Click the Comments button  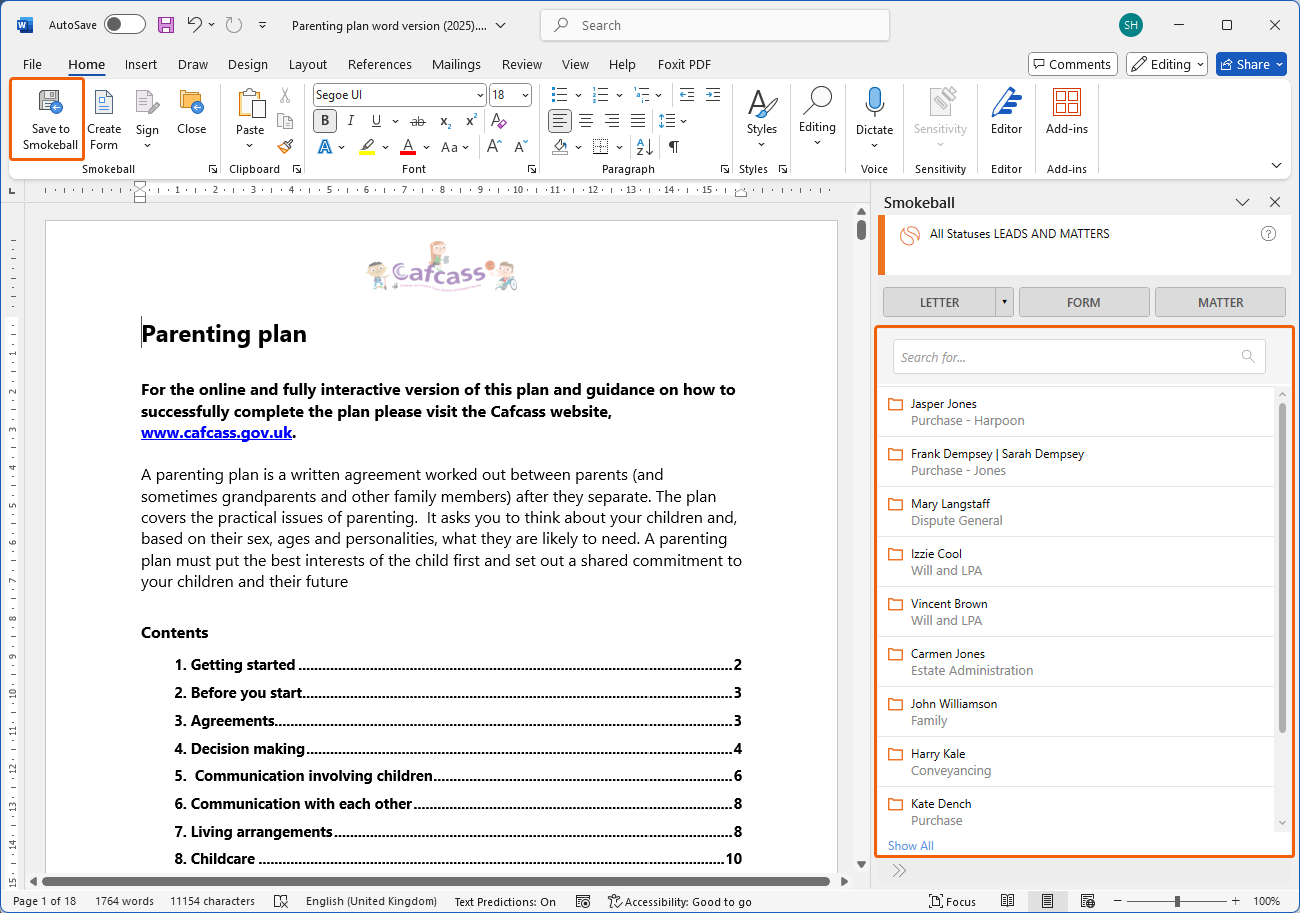1073,64
